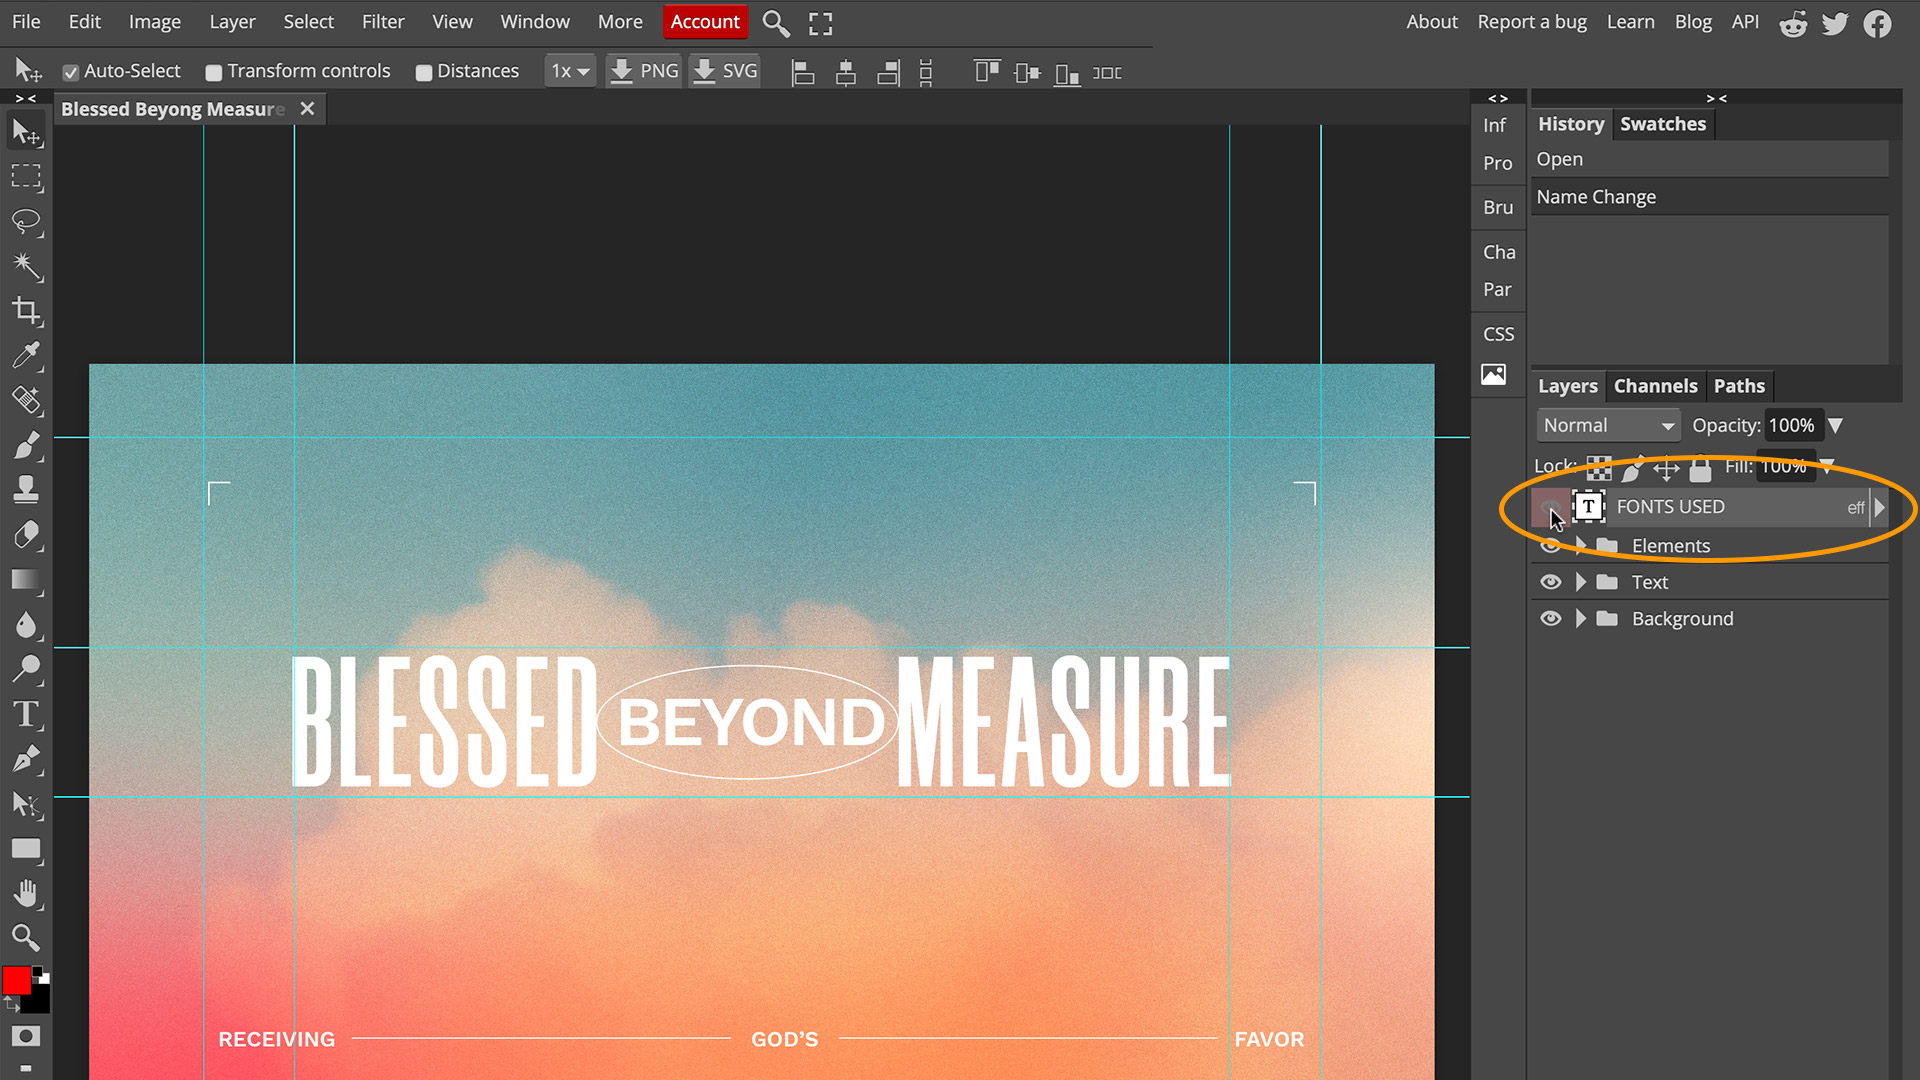This screenshot has height=1080, width=1920.
Task: Select the Gradient tool
Action: pos(26,580)
